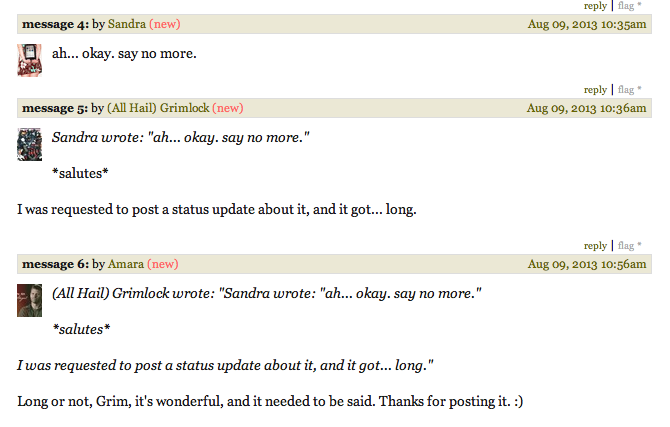Visit the (All Hail) Grimlock profile link
670x427 pixels.
point(158,108)
